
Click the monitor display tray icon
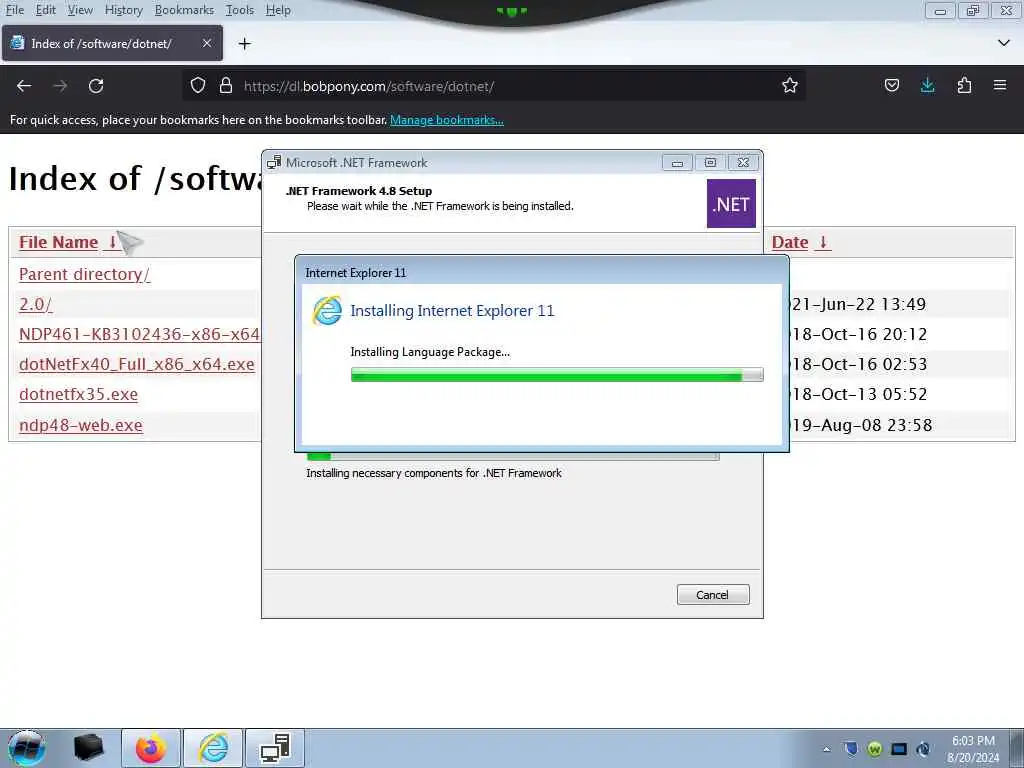(899, 749)
